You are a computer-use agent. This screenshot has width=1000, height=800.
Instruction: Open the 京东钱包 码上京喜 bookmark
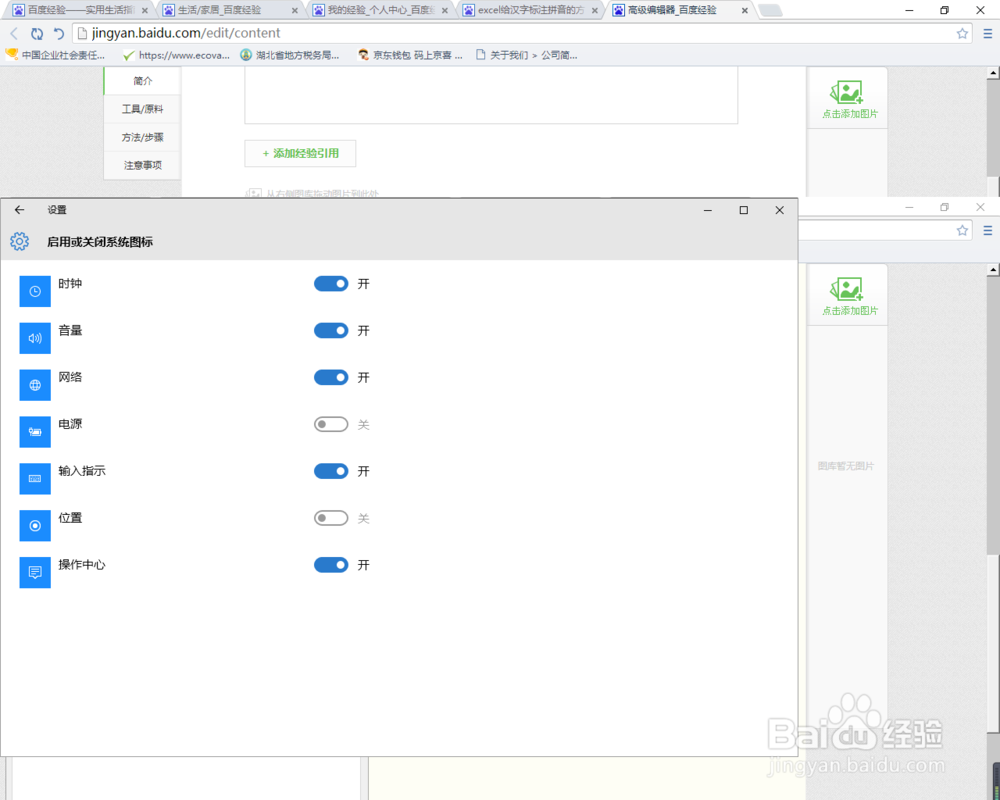(411, 55)
